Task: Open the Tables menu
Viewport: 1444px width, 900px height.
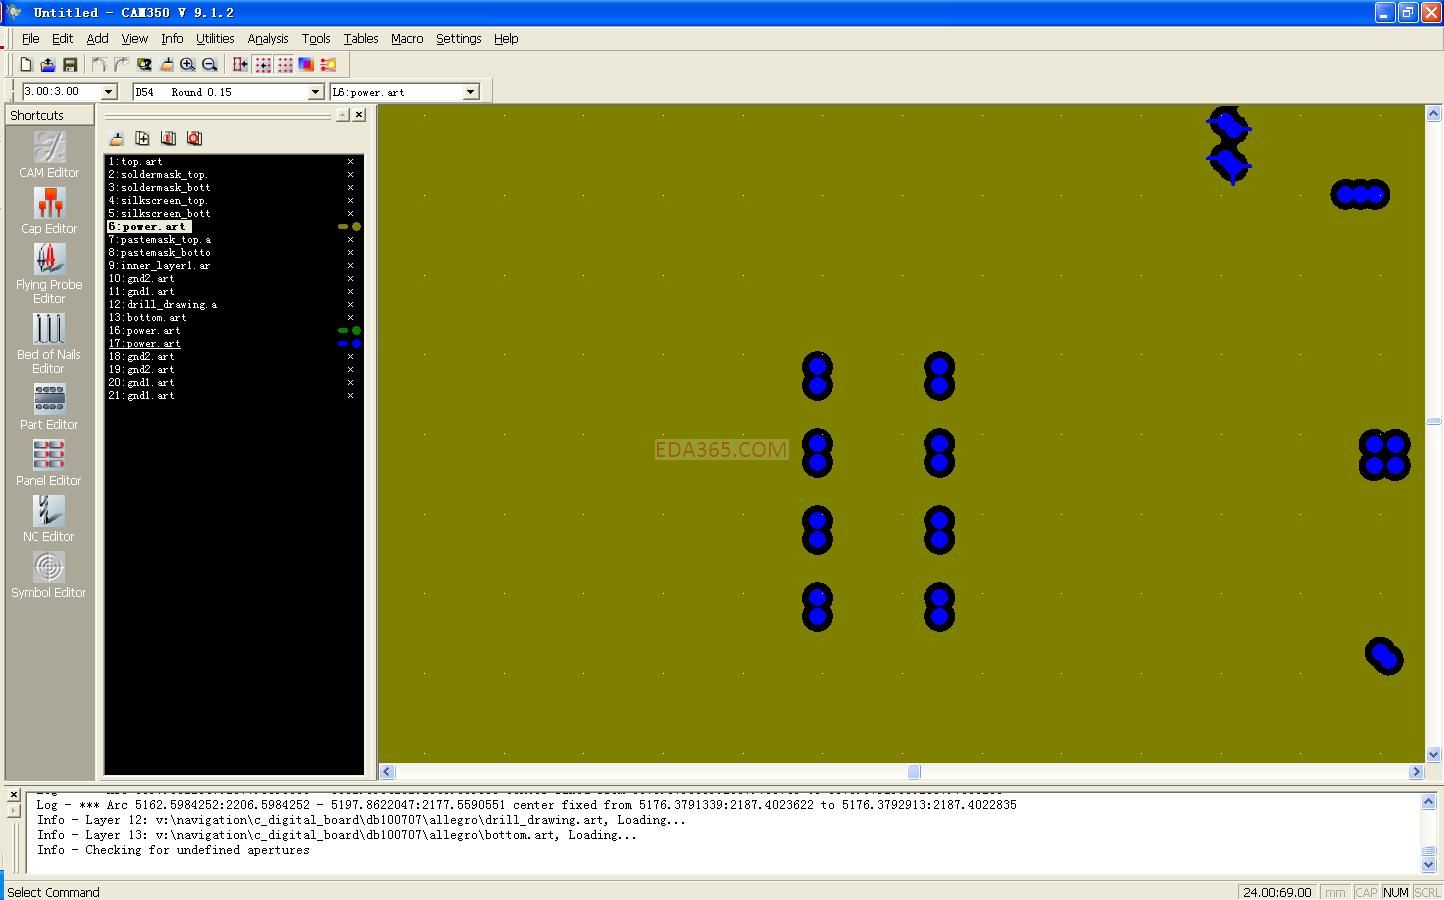Action: pos(361,39)
